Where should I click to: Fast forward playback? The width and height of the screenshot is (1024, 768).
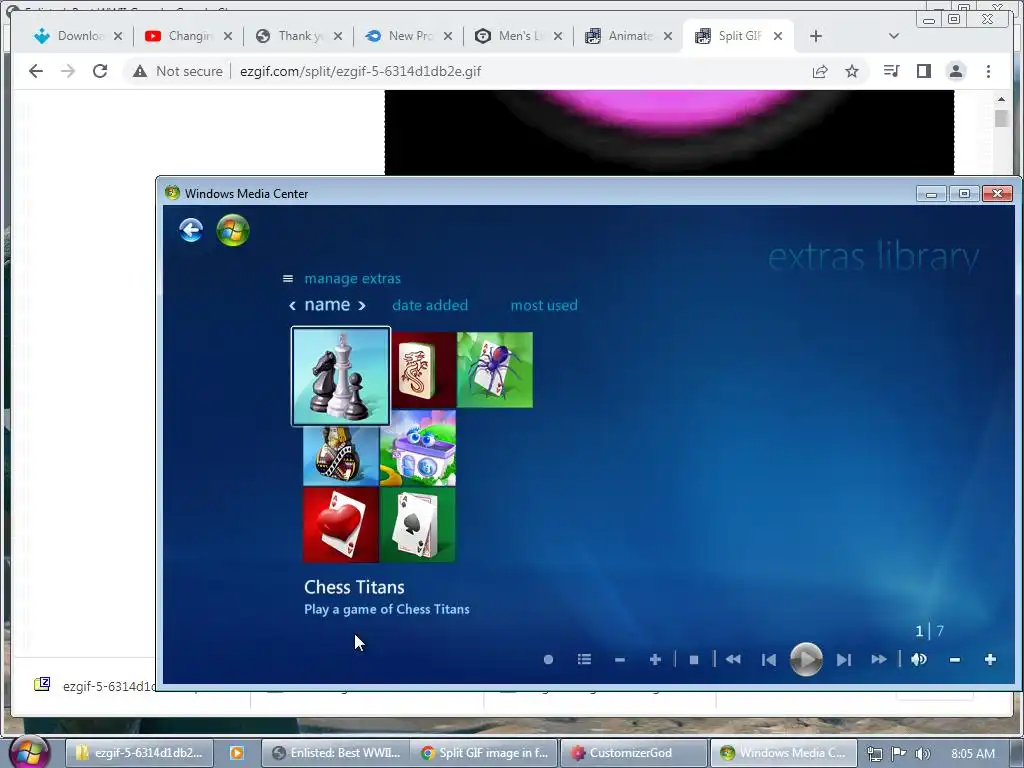[x=879, y=660]
